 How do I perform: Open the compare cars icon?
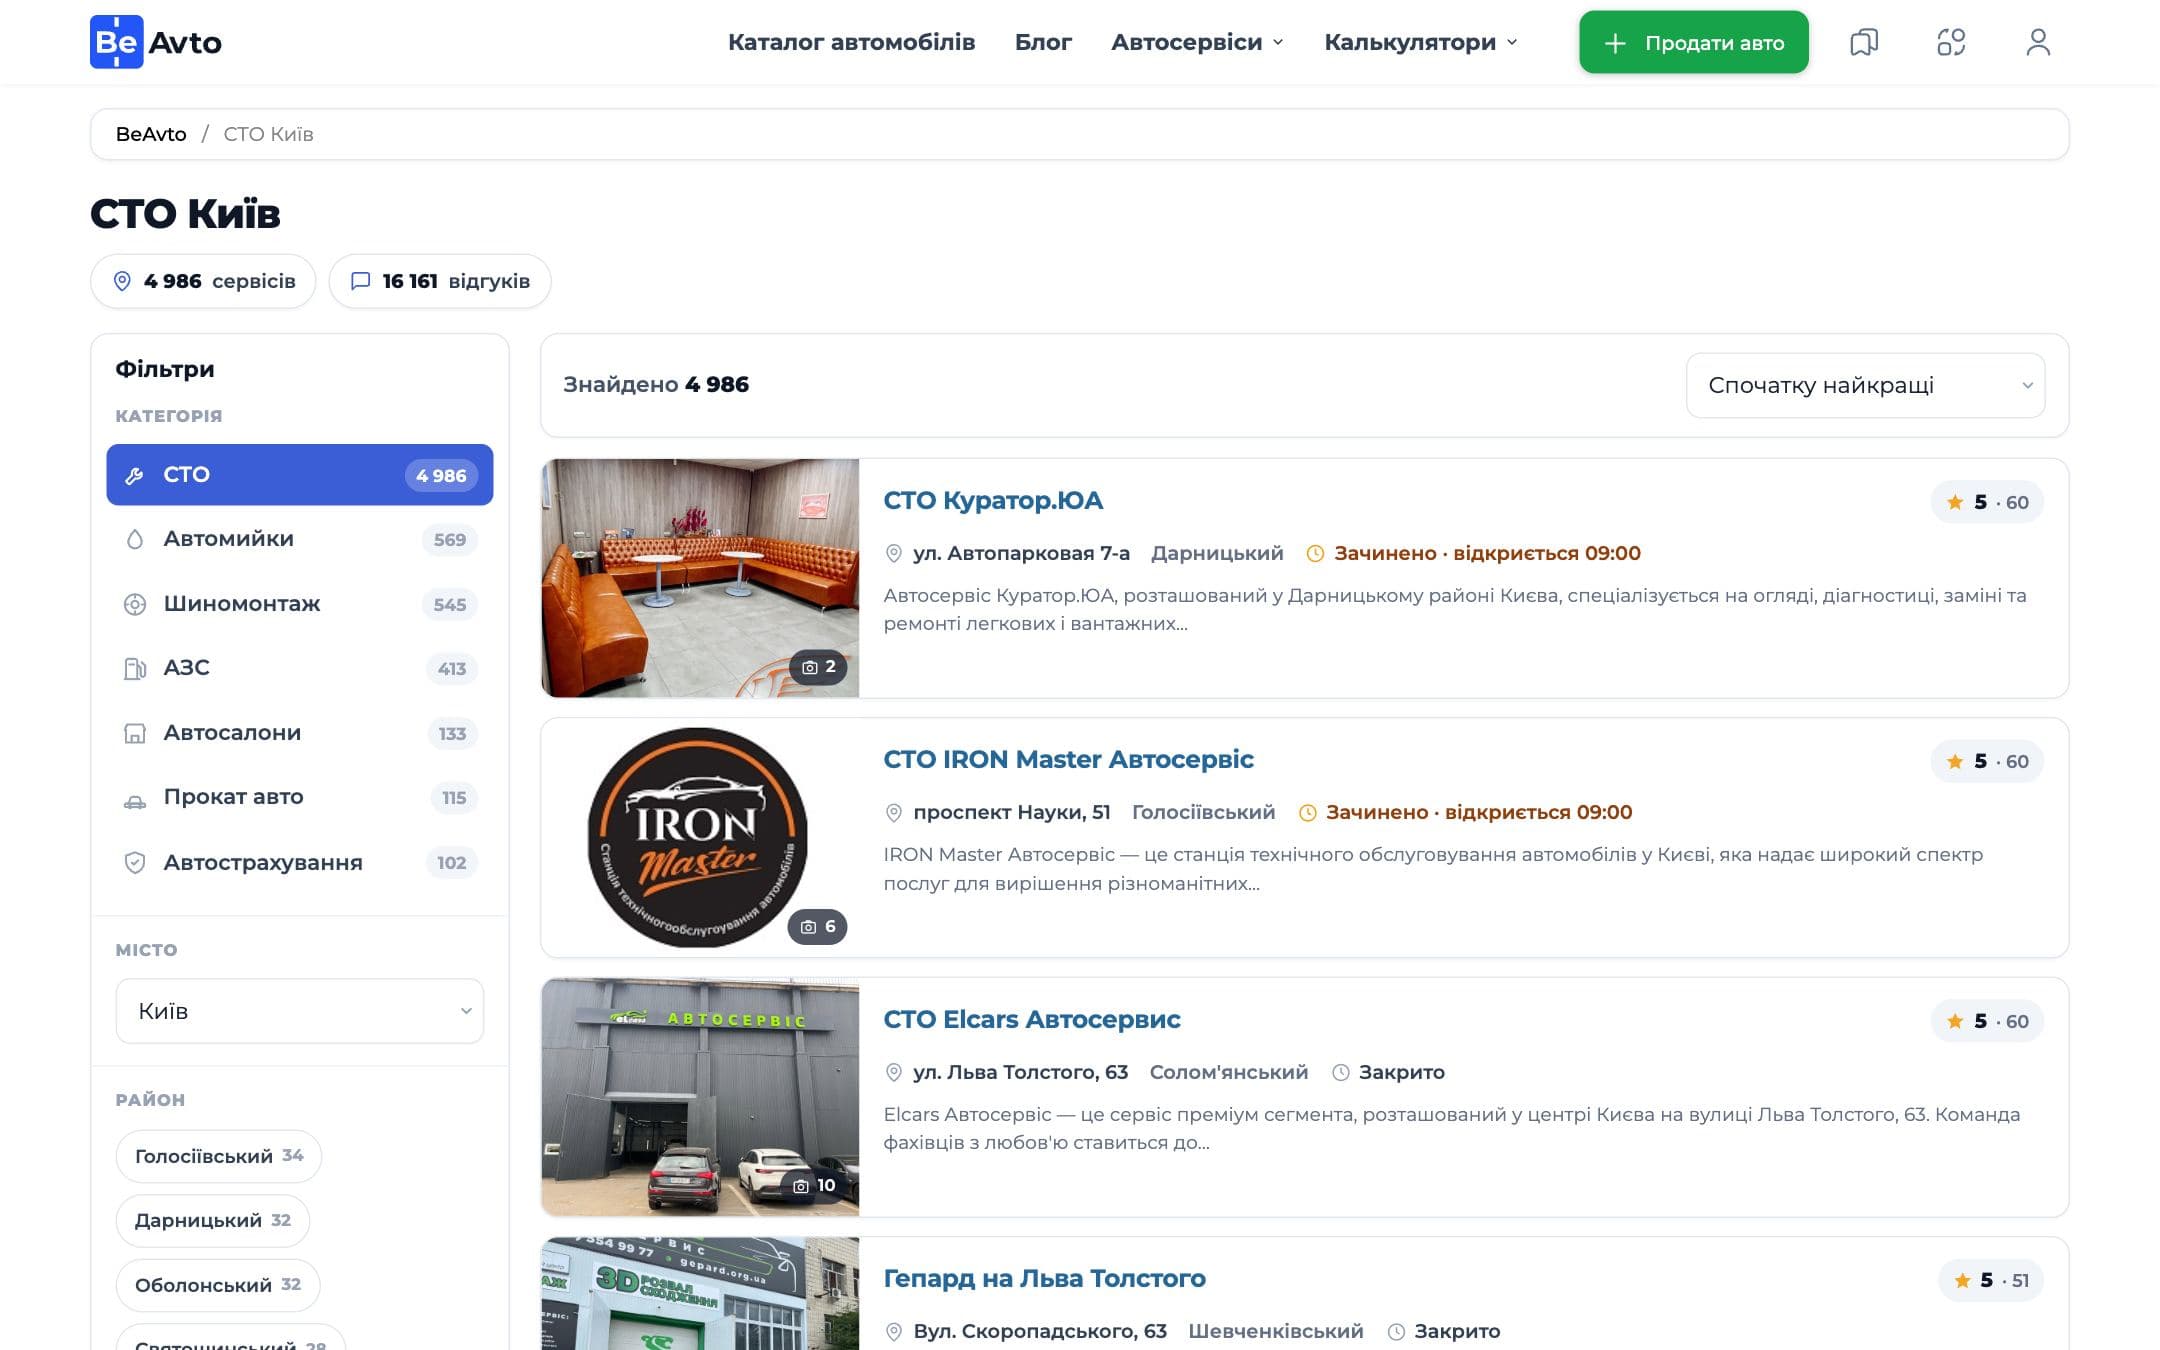[1951, 42]
